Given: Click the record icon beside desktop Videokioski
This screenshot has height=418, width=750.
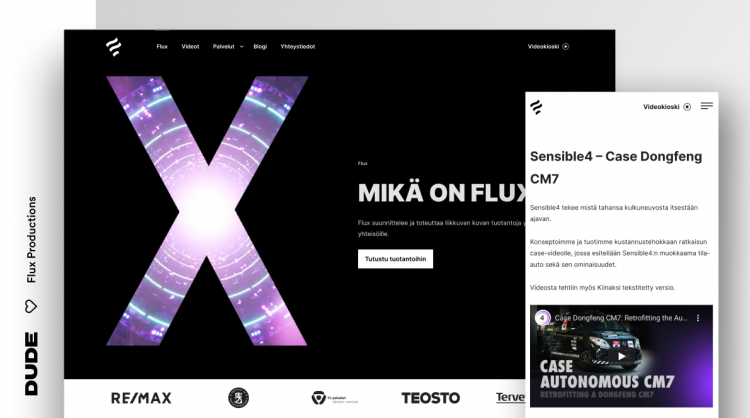Looking at the screenshot, I should point(565,46).
